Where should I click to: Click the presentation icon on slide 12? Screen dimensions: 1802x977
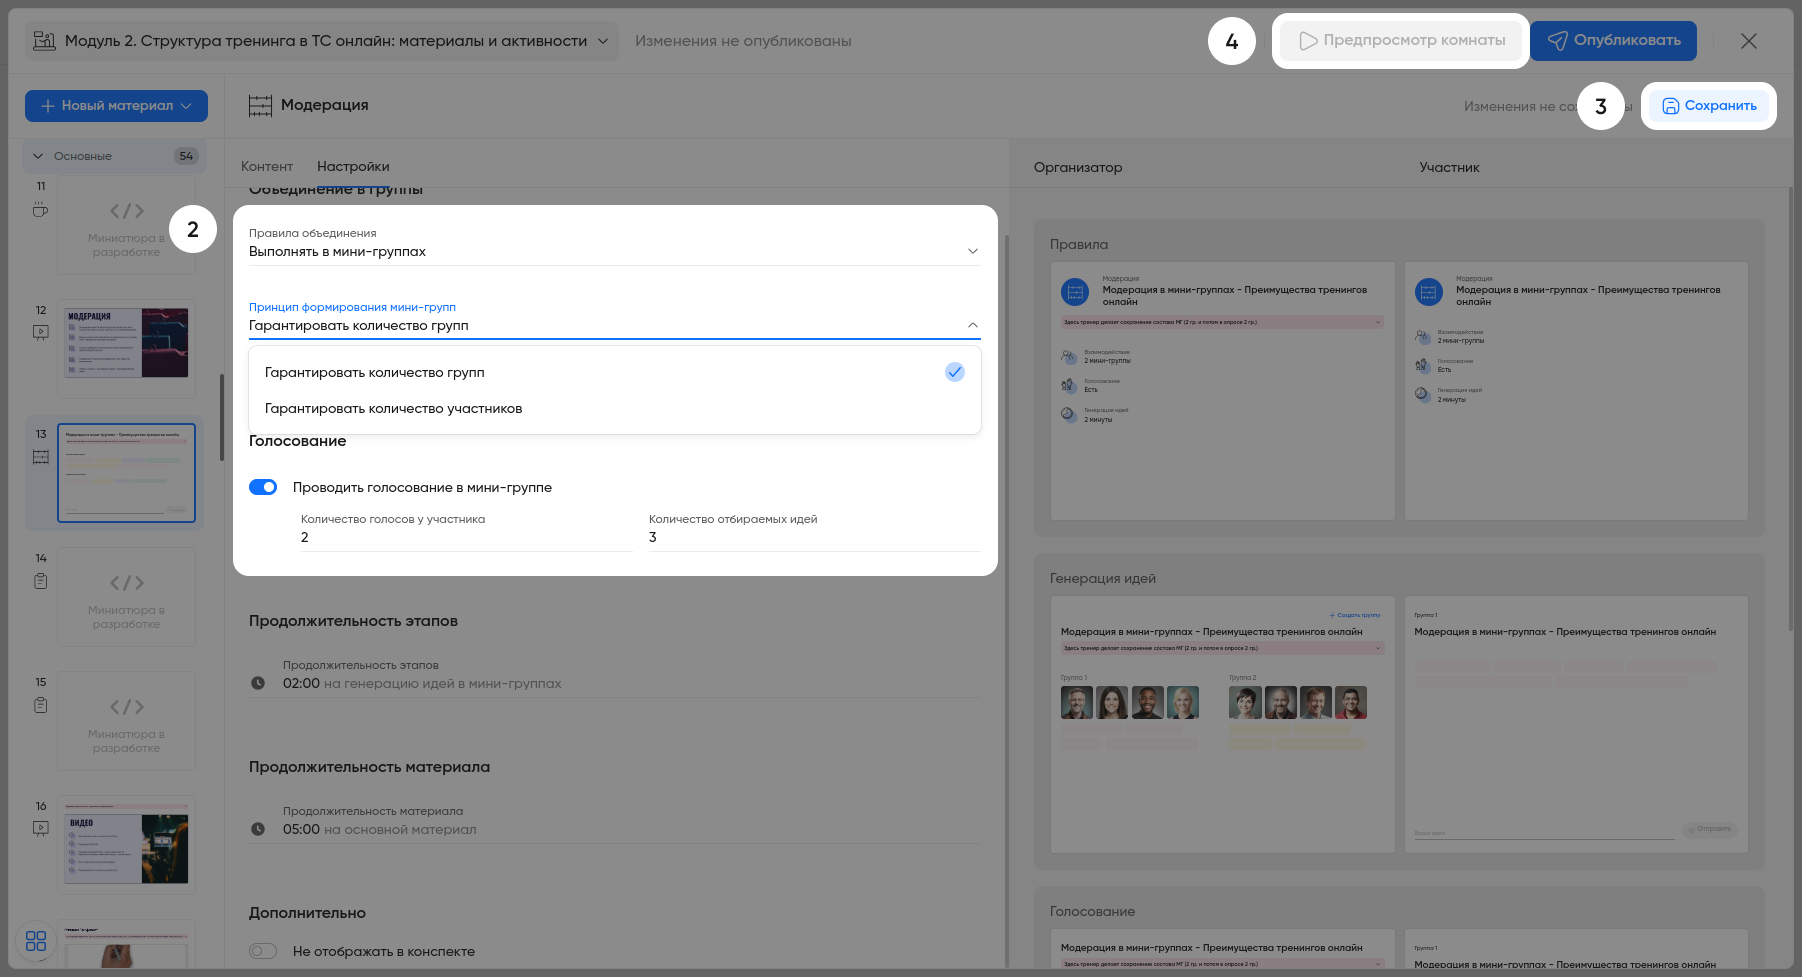click(x=40, y=332)
